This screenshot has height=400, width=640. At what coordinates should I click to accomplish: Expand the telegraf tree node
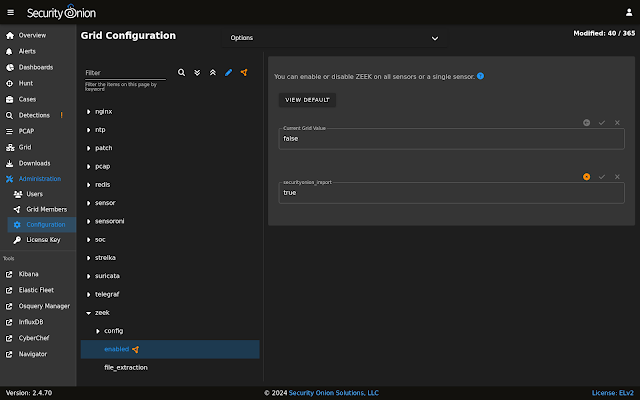(89, 294)
